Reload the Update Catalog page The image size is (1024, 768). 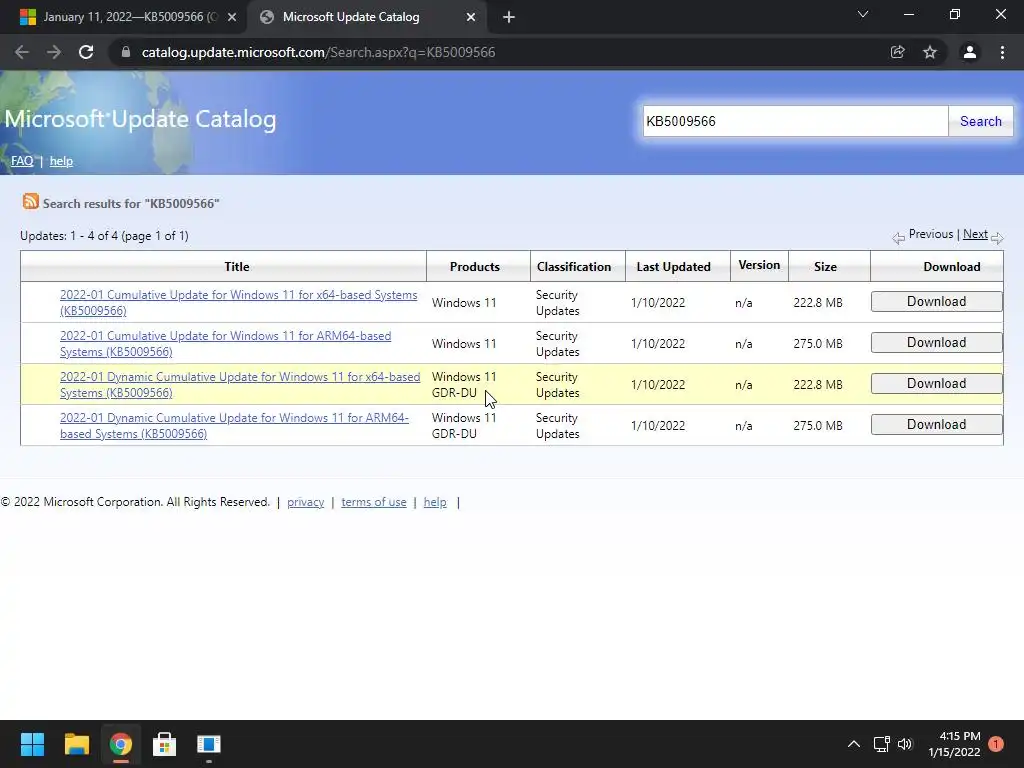tap(86, 52)
